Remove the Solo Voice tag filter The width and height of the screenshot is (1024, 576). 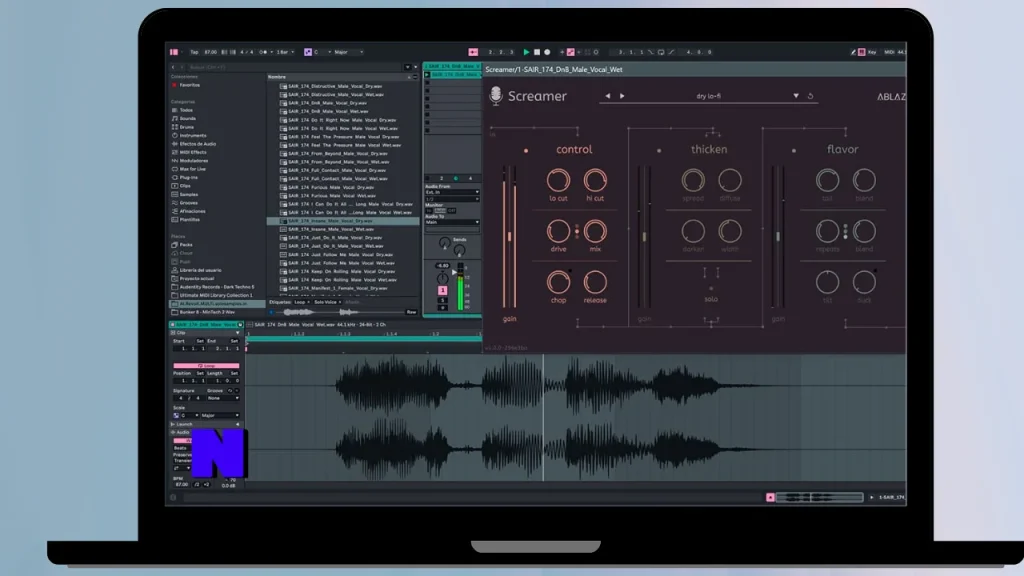pyautogui.click(x=340, y=302)
